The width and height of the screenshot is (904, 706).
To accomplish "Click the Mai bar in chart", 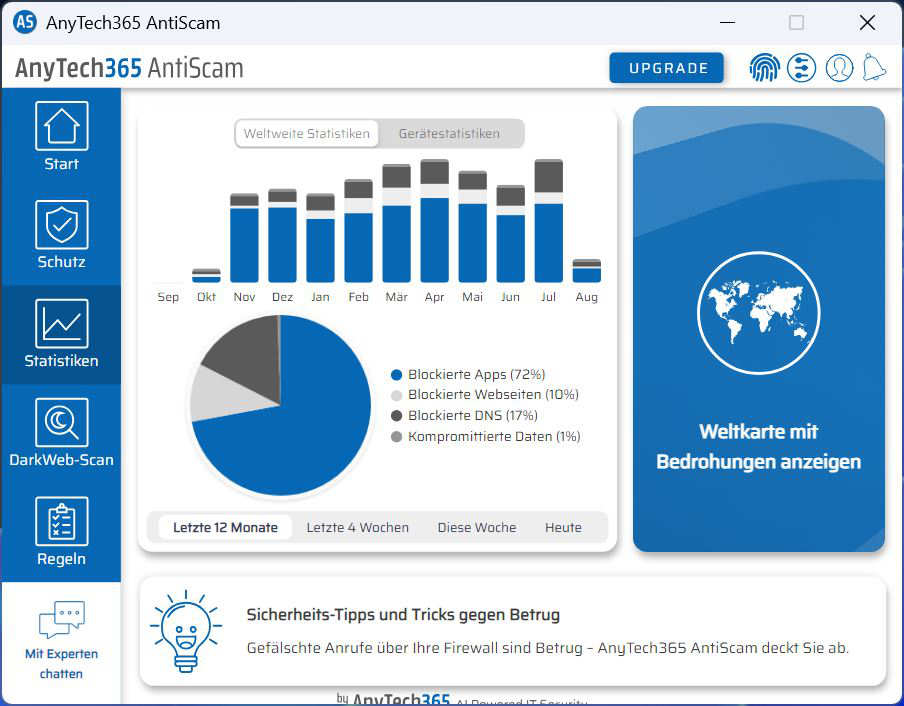I will tap(473, 227).
